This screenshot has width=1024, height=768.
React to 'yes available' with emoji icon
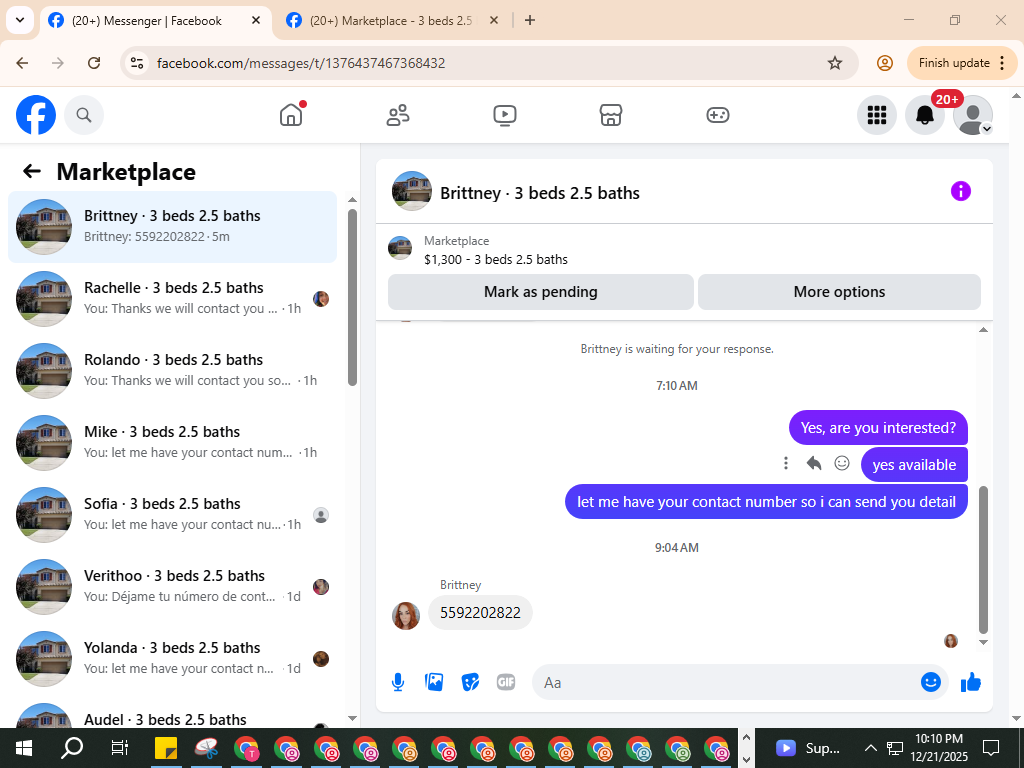coord(842,463)
